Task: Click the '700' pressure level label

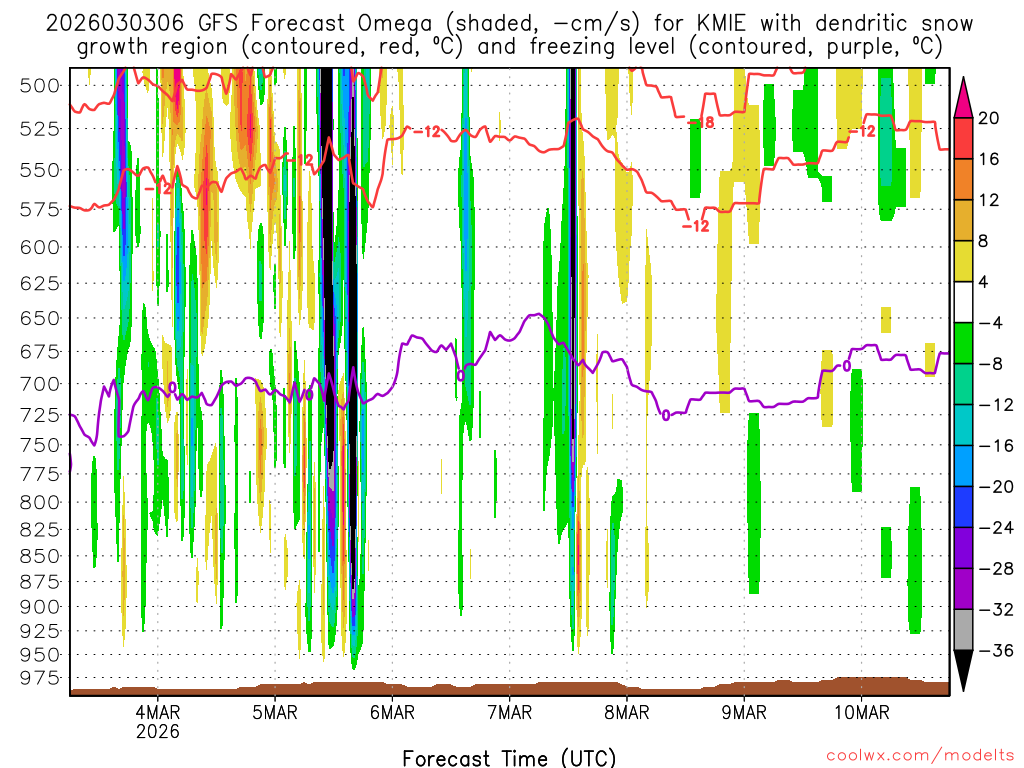Action: point(40,384)
